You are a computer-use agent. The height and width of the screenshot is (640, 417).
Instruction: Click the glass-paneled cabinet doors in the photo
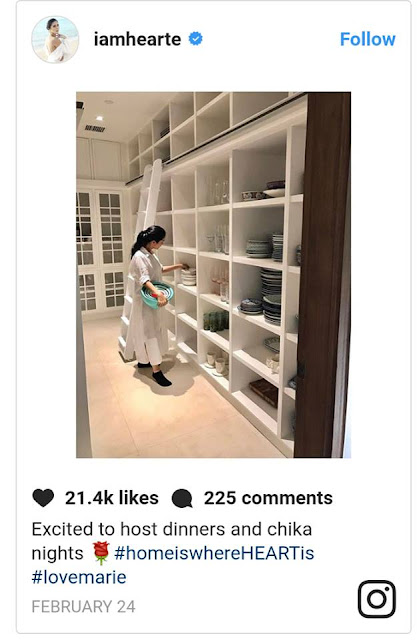point(100,250)
